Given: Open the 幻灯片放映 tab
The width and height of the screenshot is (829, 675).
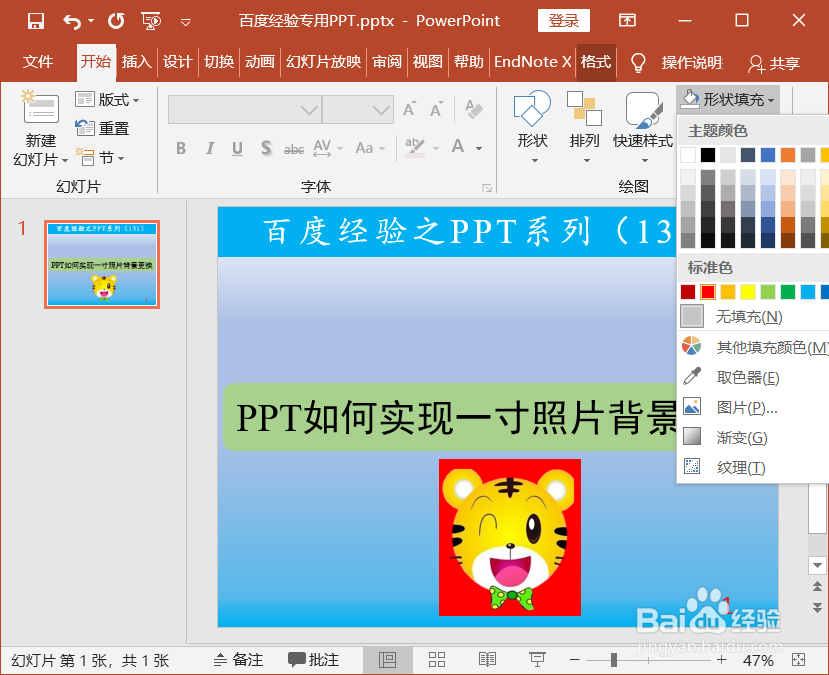Looking at the screenshot, I should coord(324,62).
